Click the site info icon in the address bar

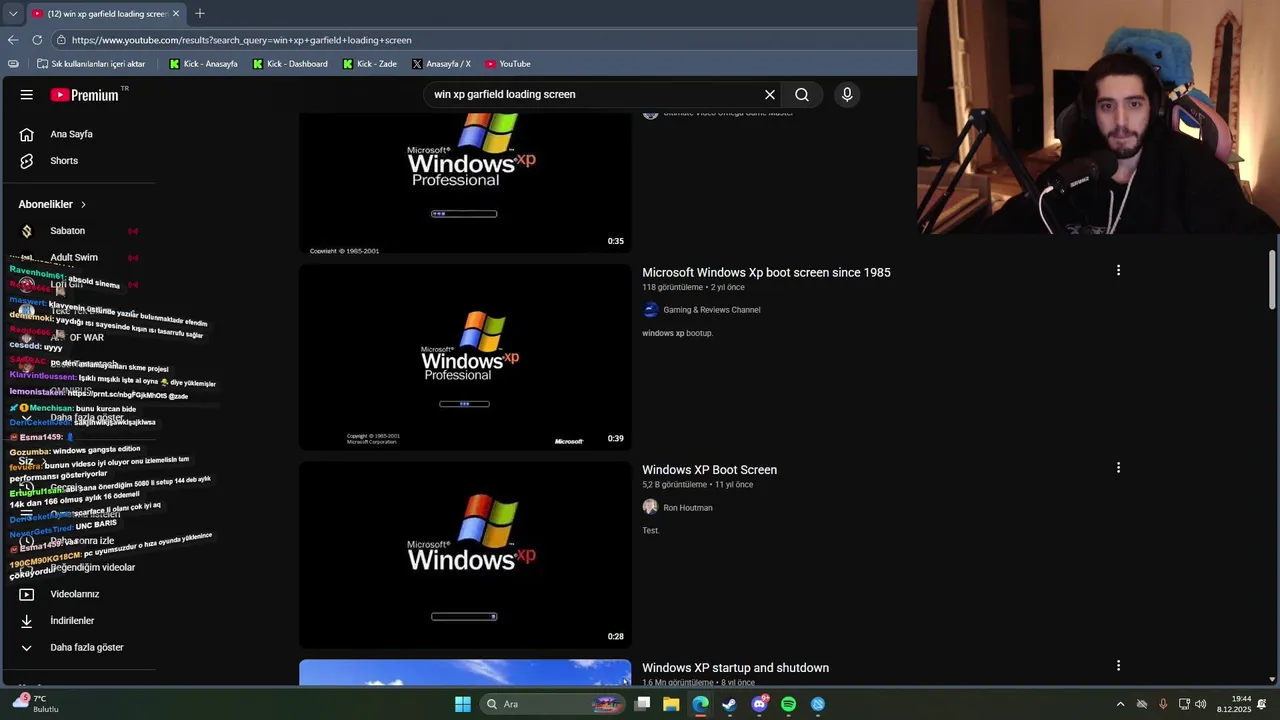61,40
